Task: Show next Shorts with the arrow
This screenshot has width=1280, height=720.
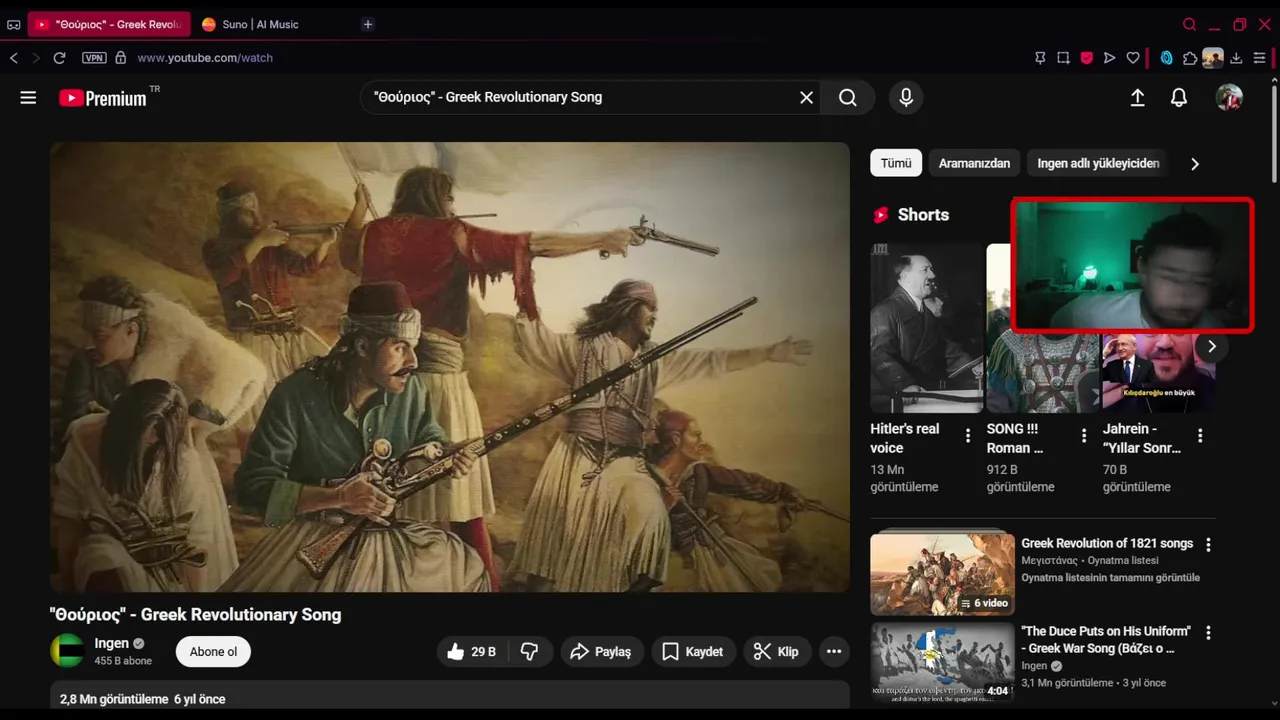Action: [x=1211, y=347]
